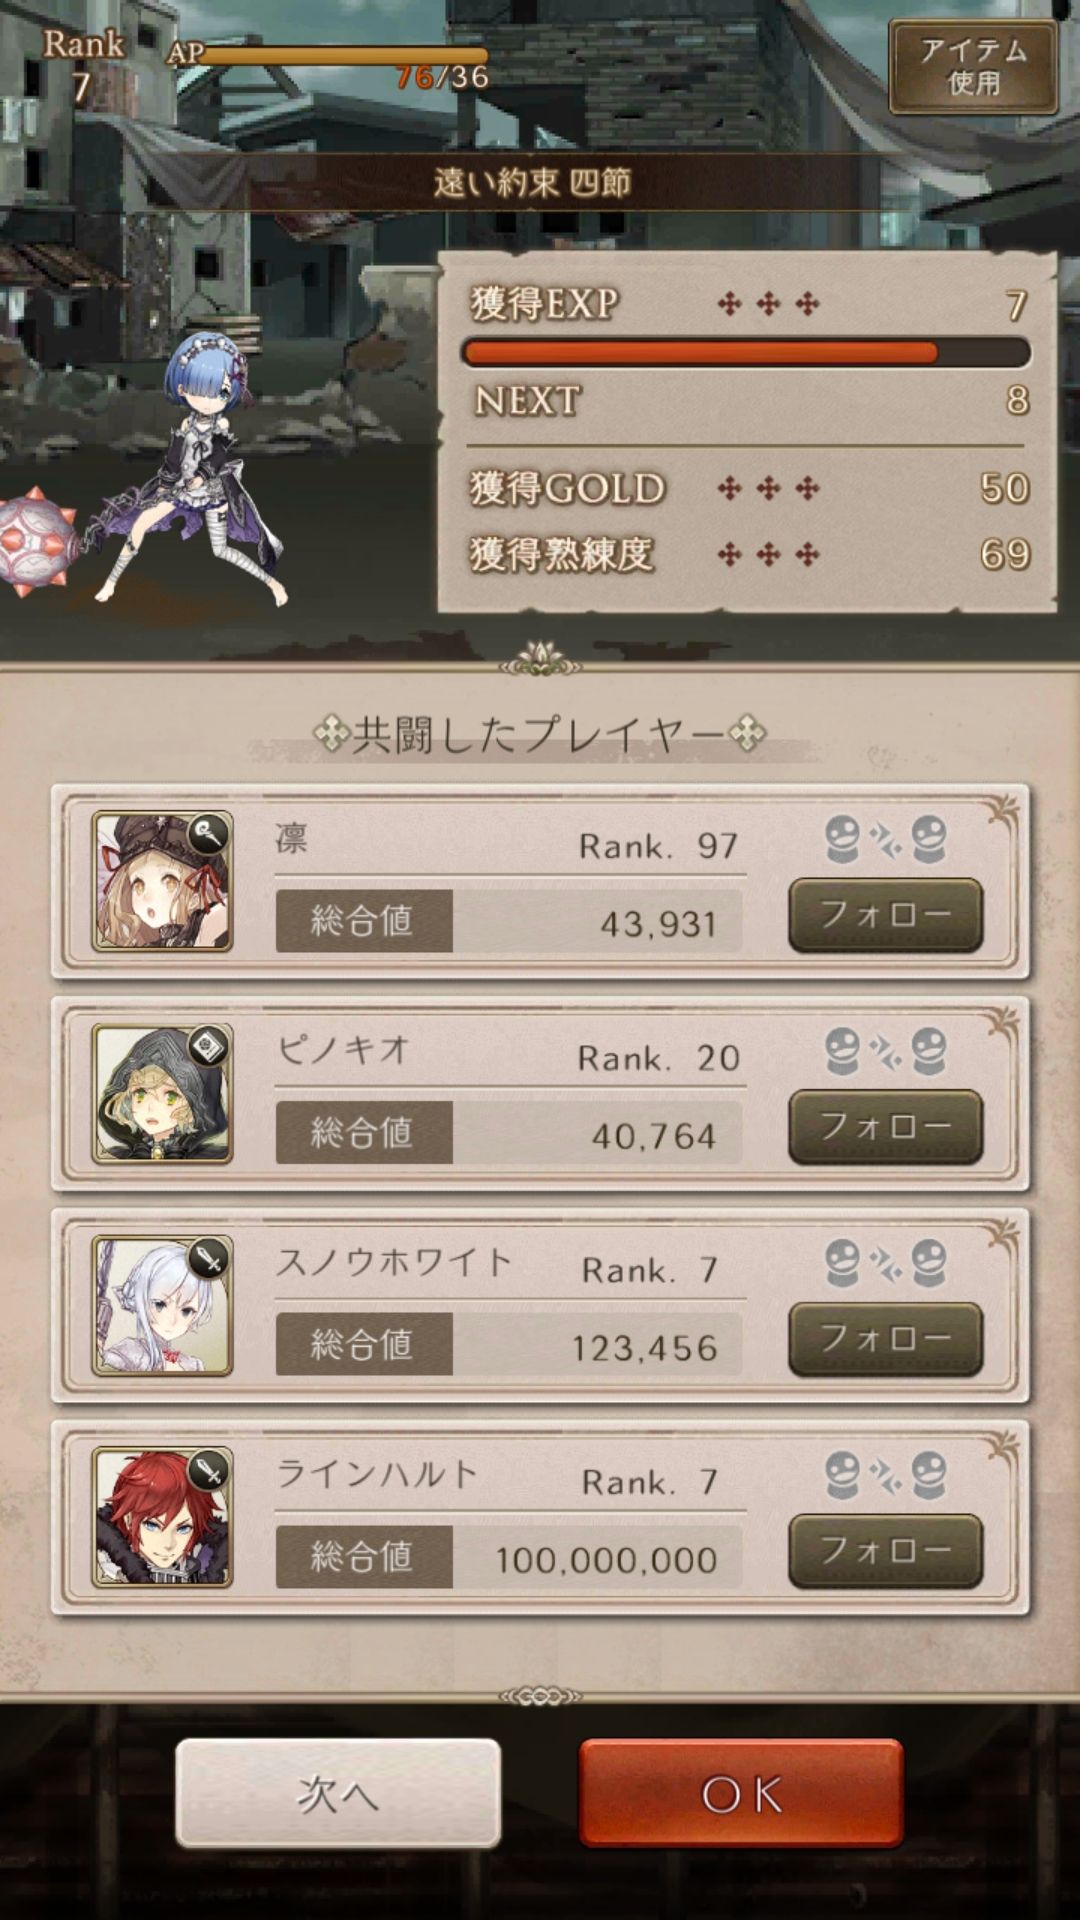Click the AP gauge bar at top
This screenshot has height=1920, width=1080.
coord(343,56)
